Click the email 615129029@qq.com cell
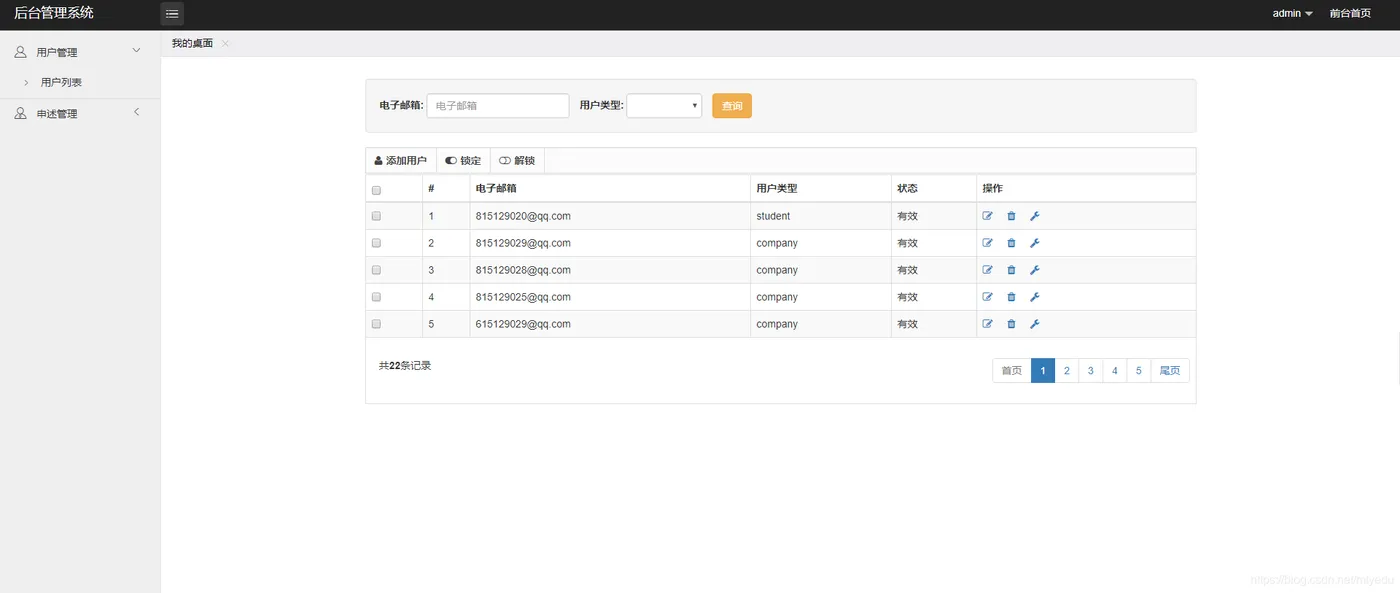 click(x=610, y=324)
